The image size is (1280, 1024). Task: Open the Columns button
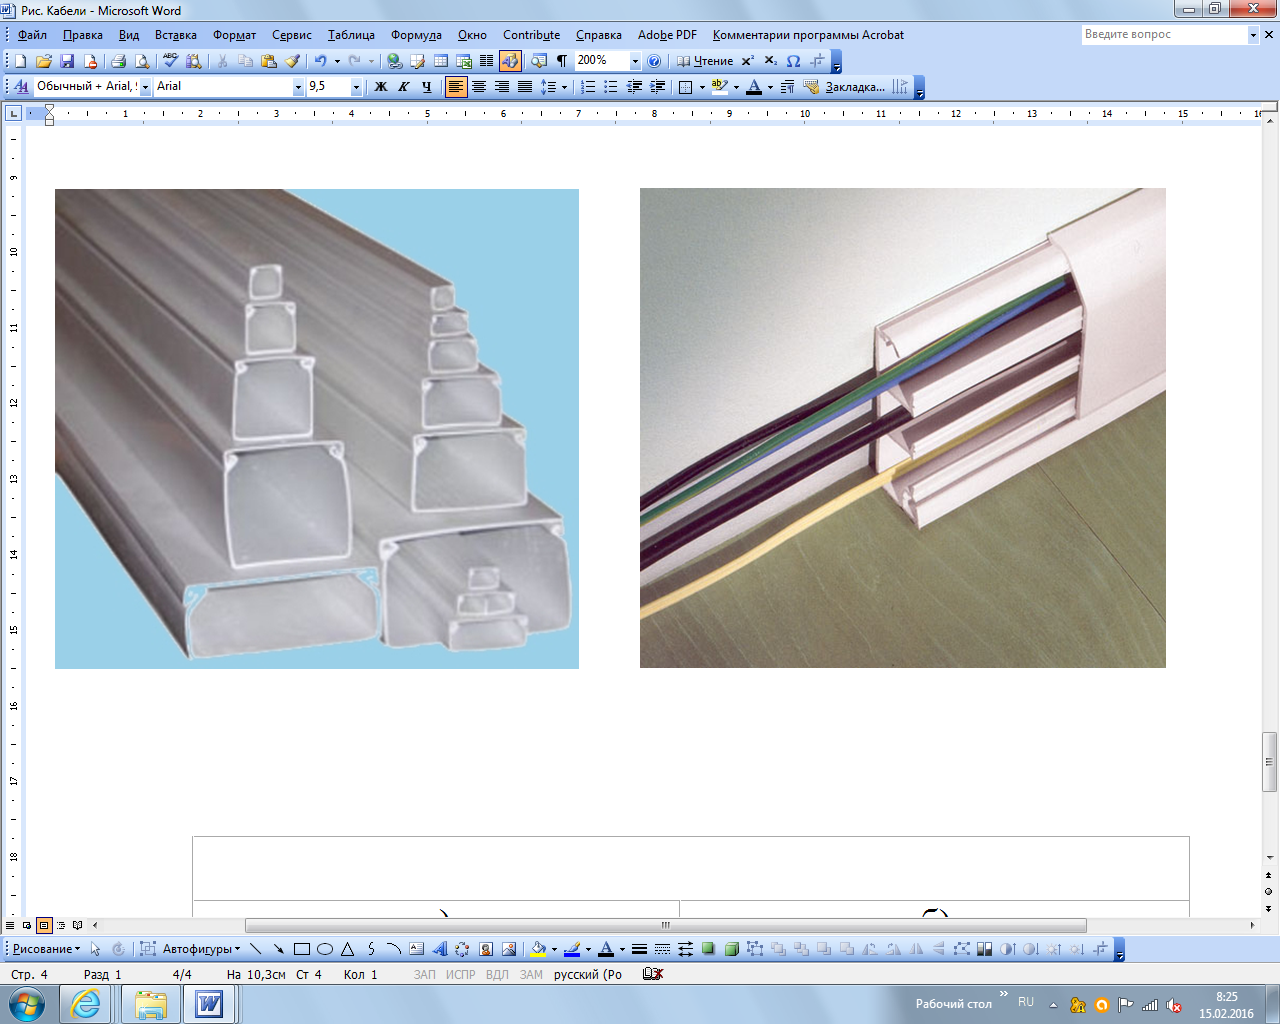point(486,61)
